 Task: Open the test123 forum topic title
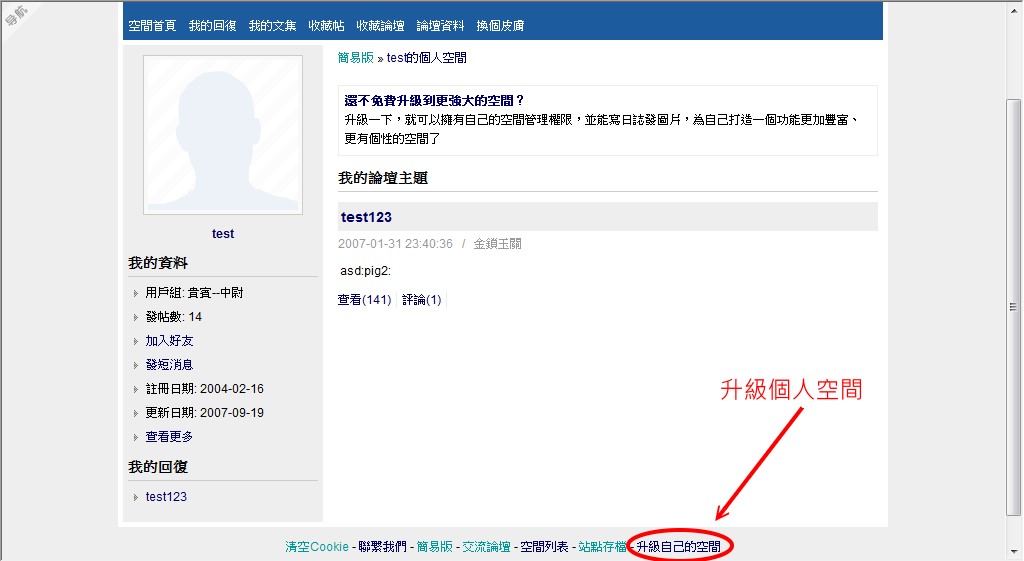(366, 217)
